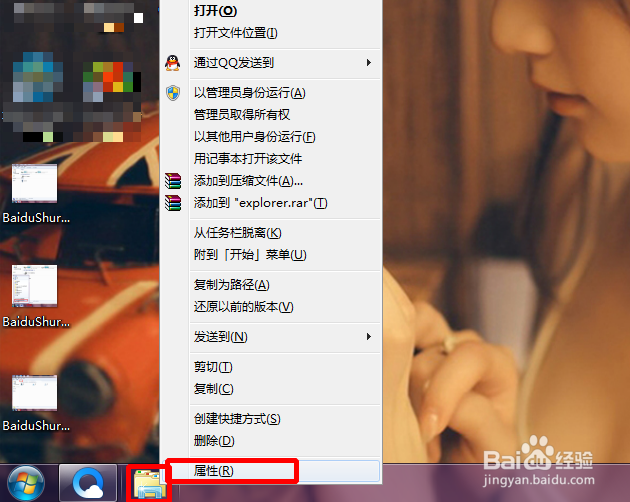Viewport: 630px width, 502px height.
Task: Click the Windows Explorer folder taskbar icon
Action: pyautogui.click(x=149, y=484)
